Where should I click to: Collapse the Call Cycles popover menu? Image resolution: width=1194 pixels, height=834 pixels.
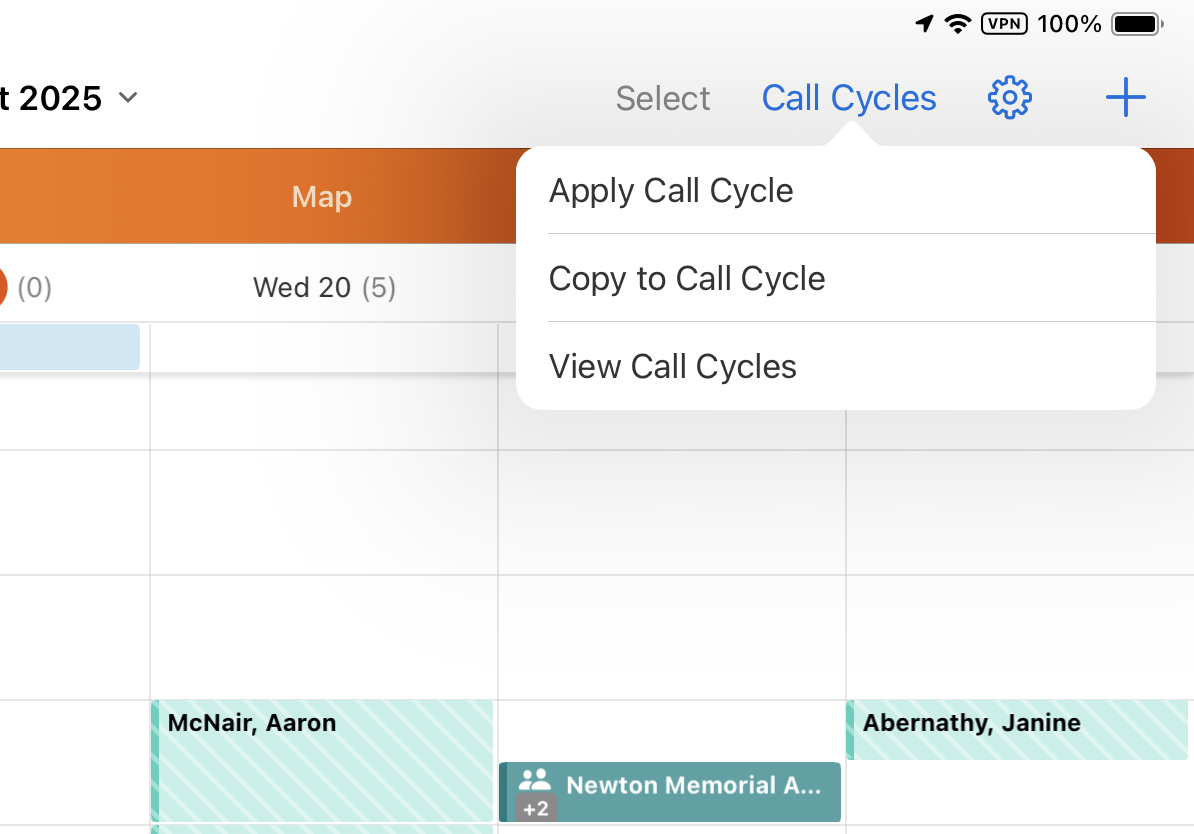tap(849, 98)
